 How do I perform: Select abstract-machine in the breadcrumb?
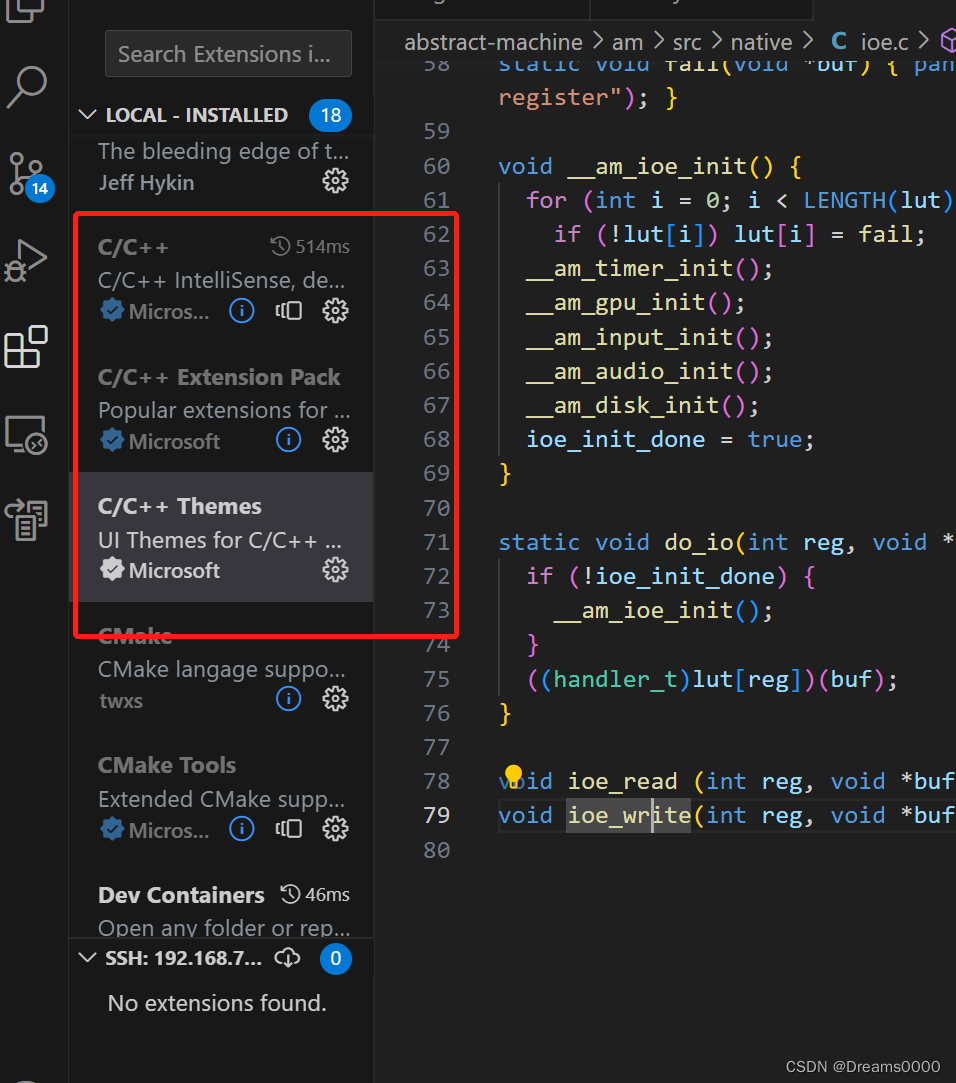click(493, 42)
